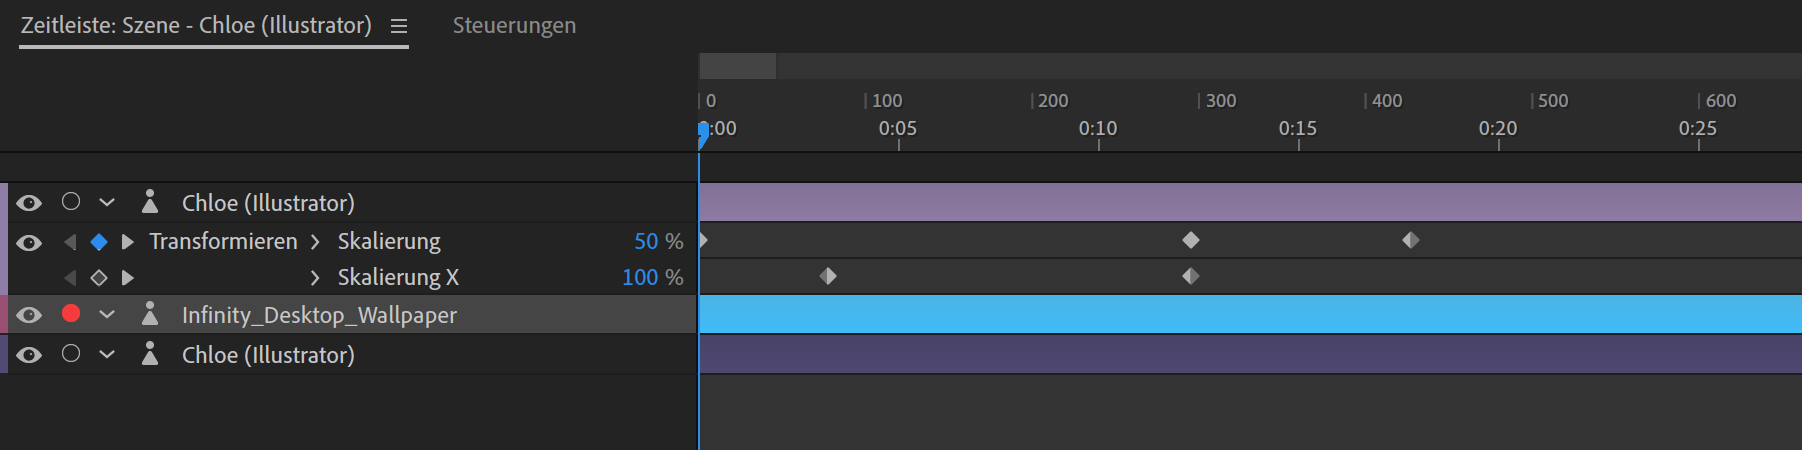Click the puppet icon of bottom Chloe layer
The width and height of the screenshot is (1802, 450).
click(x=150, y=354)
